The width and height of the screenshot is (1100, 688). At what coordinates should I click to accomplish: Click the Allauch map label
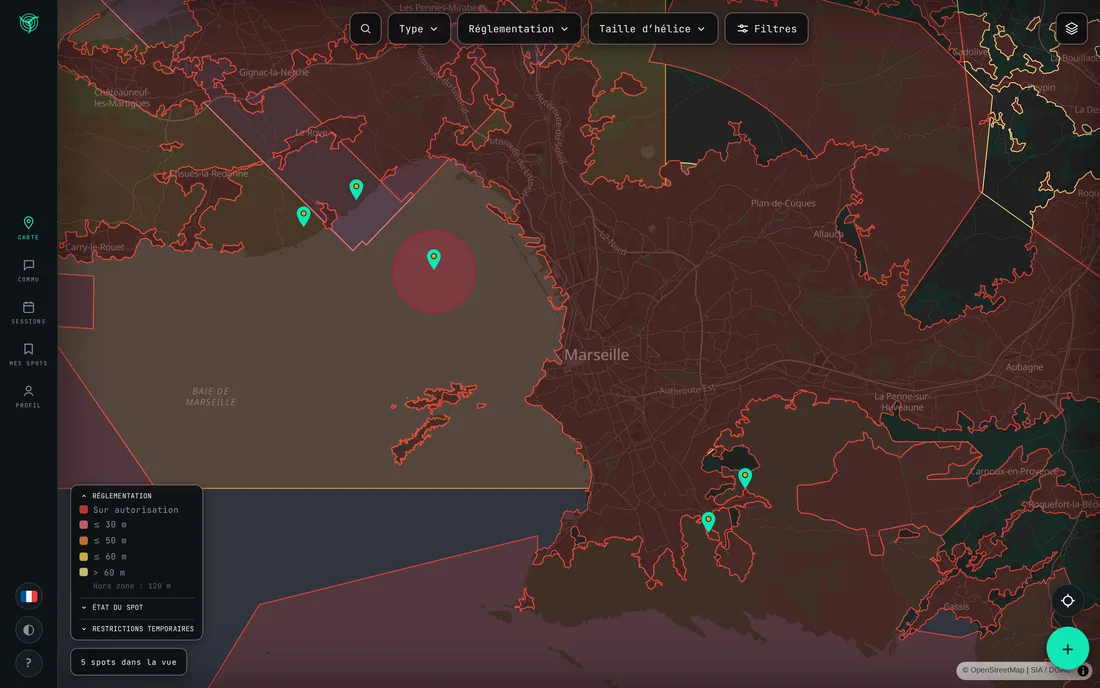[828, 234]
